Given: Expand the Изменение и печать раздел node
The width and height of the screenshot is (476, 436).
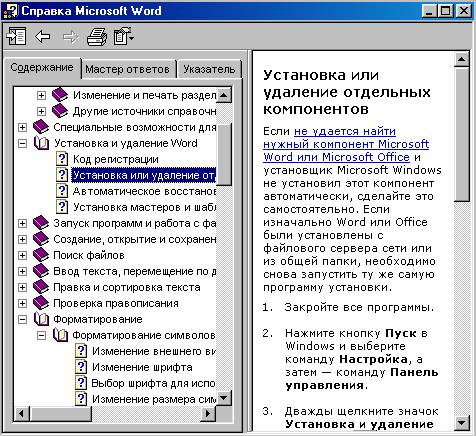Looking at the screenshot, I should [x=41, y=95].
